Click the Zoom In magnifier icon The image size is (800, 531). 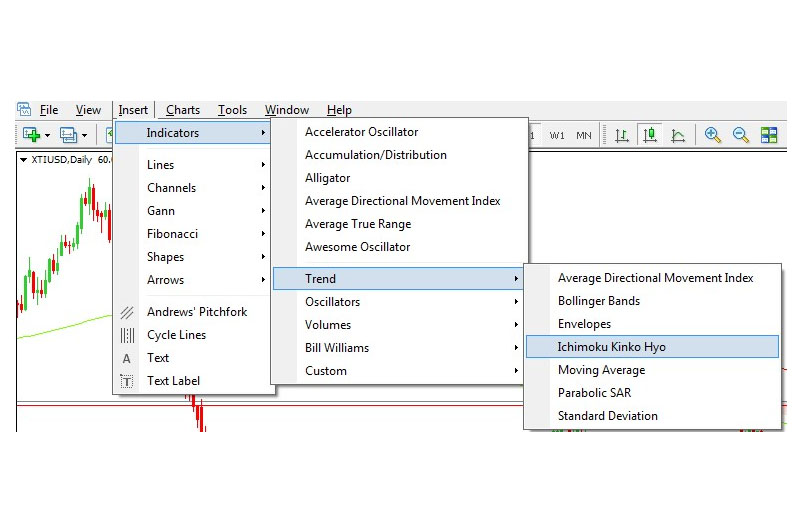[x=713, y=135]
